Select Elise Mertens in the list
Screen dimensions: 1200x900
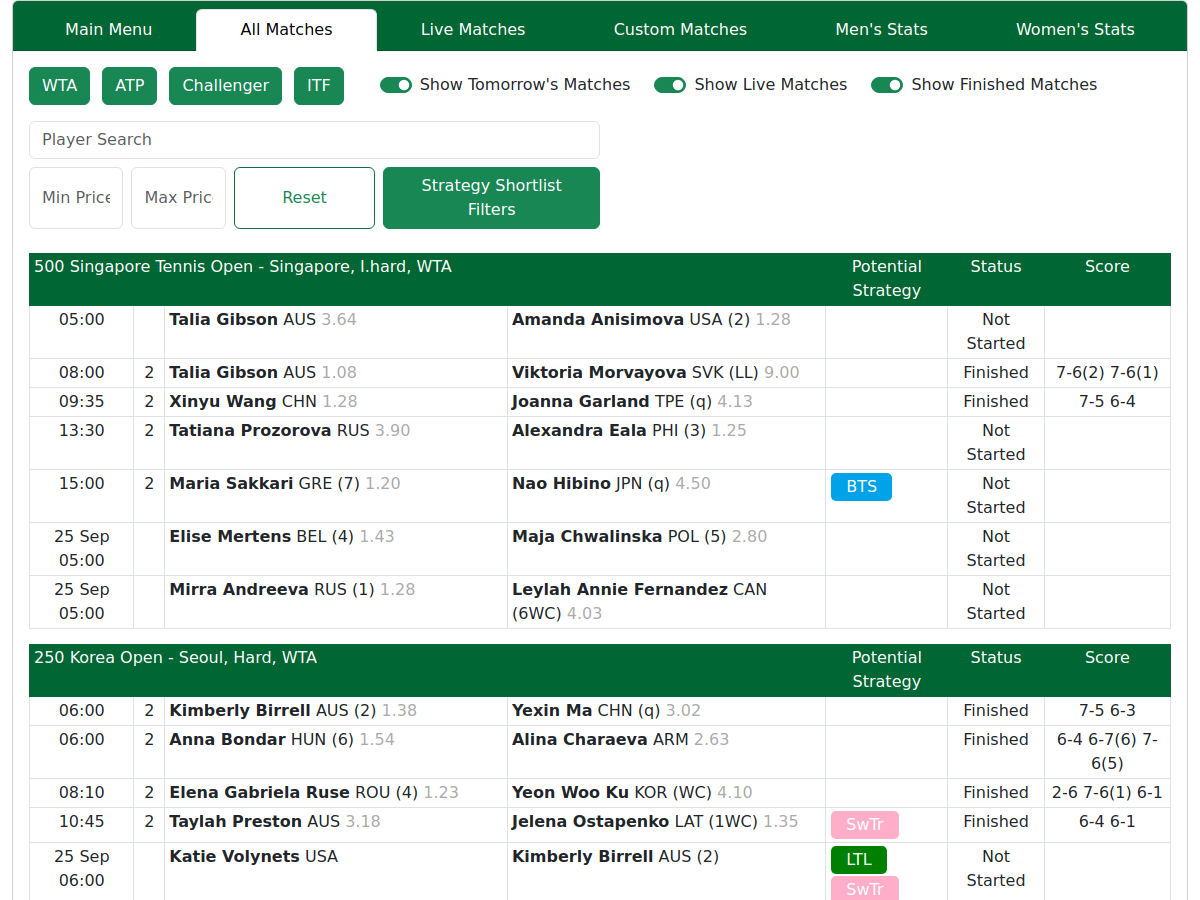pyautogui.click(x=230, y=537)
